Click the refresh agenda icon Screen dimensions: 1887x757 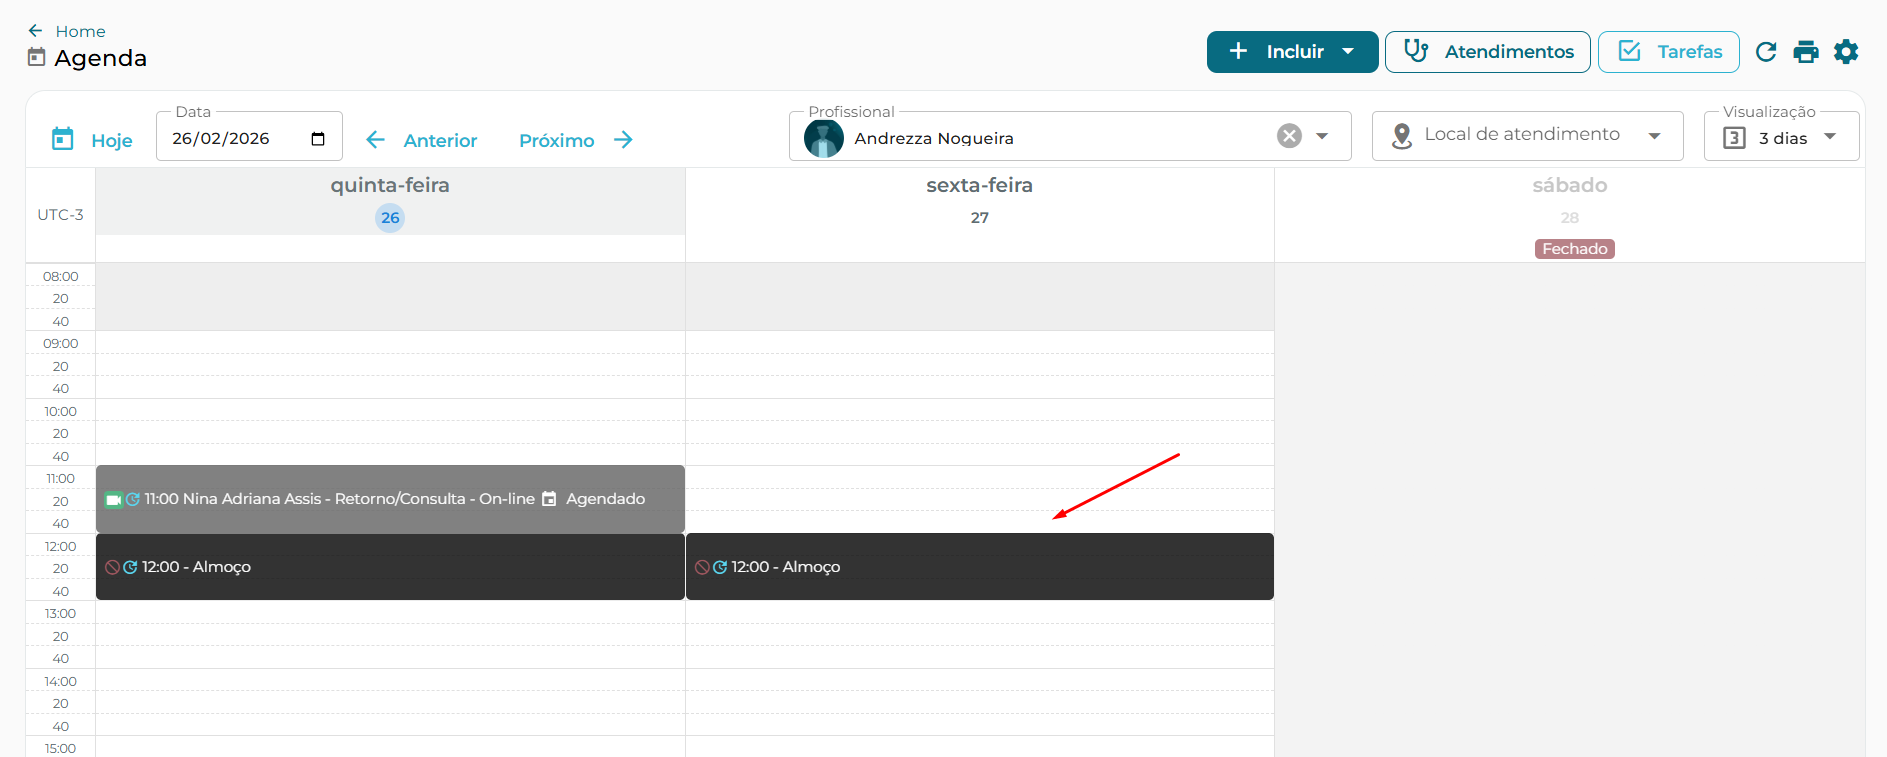click(x=1766, y=52)
